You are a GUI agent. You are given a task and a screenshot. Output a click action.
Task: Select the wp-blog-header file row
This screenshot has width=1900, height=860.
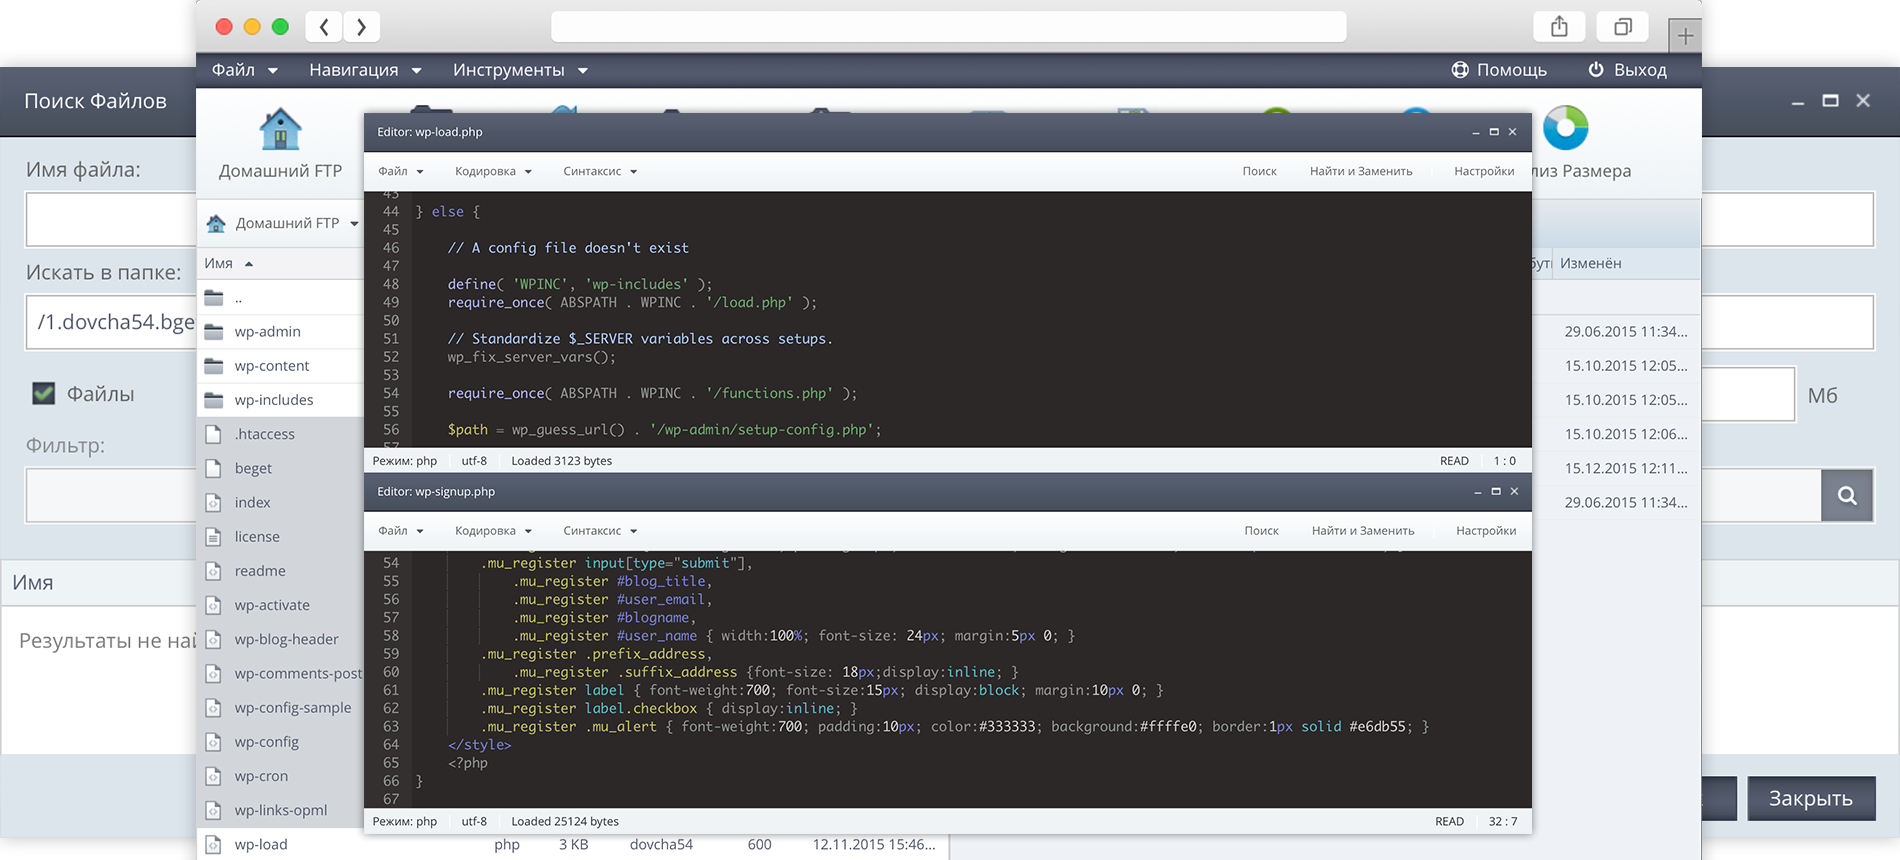[x=280, y=639]
